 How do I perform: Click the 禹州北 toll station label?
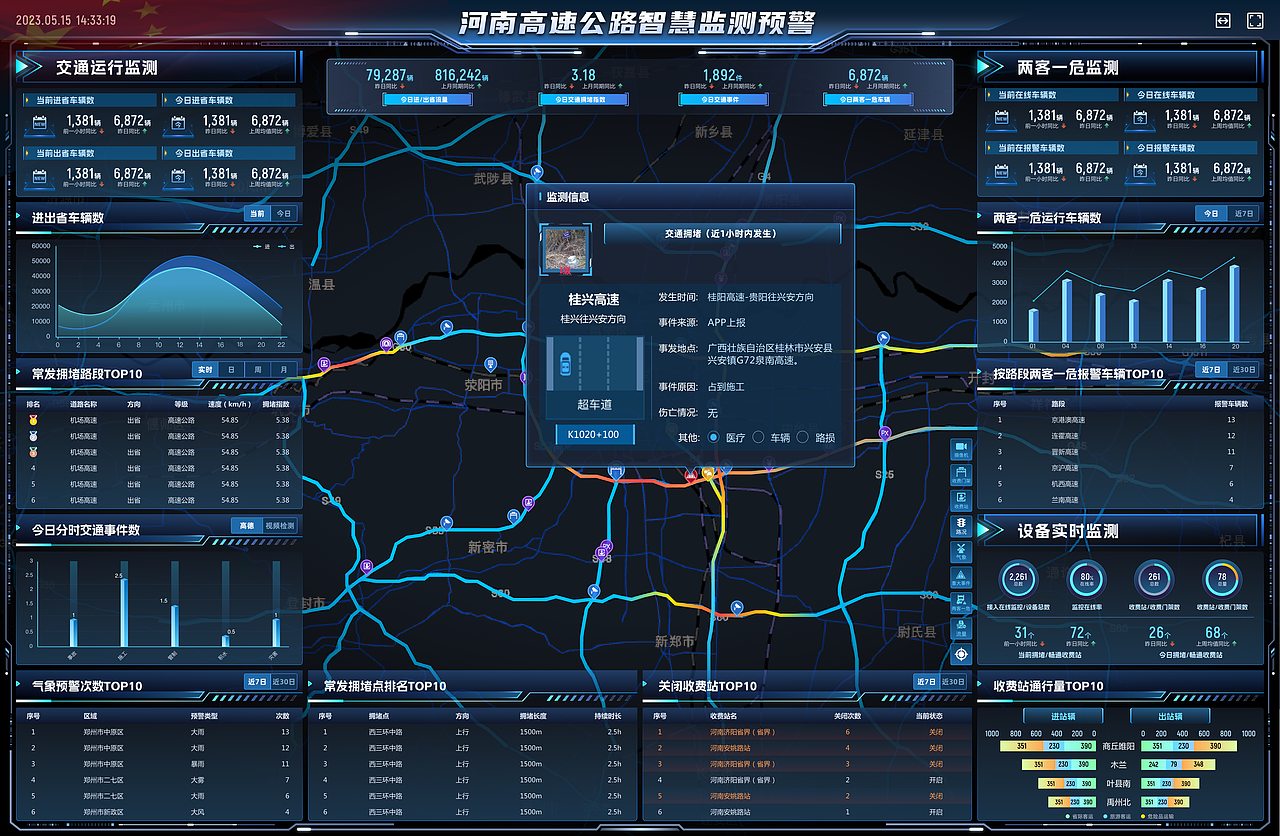1117,802
